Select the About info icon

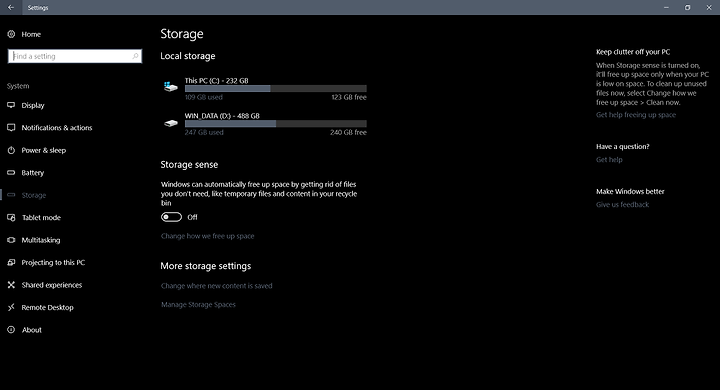click(11, 330)
